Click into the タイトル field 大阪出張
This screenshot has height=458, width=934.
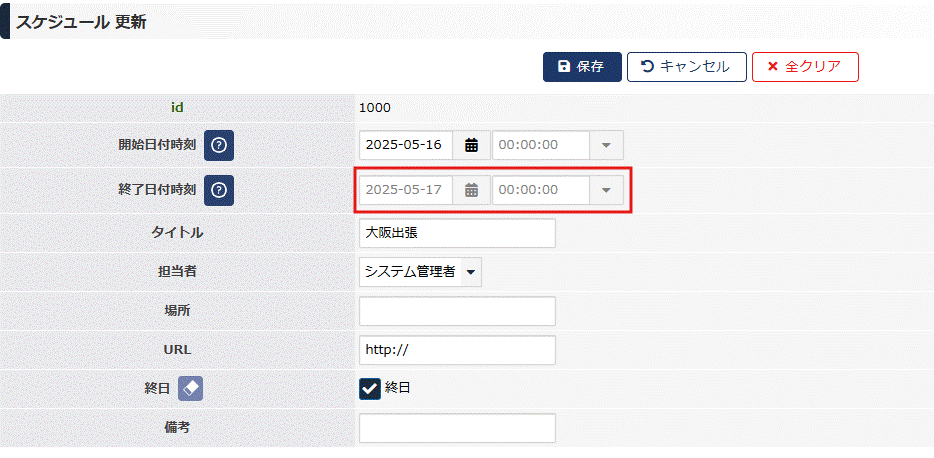pos(457,233)
